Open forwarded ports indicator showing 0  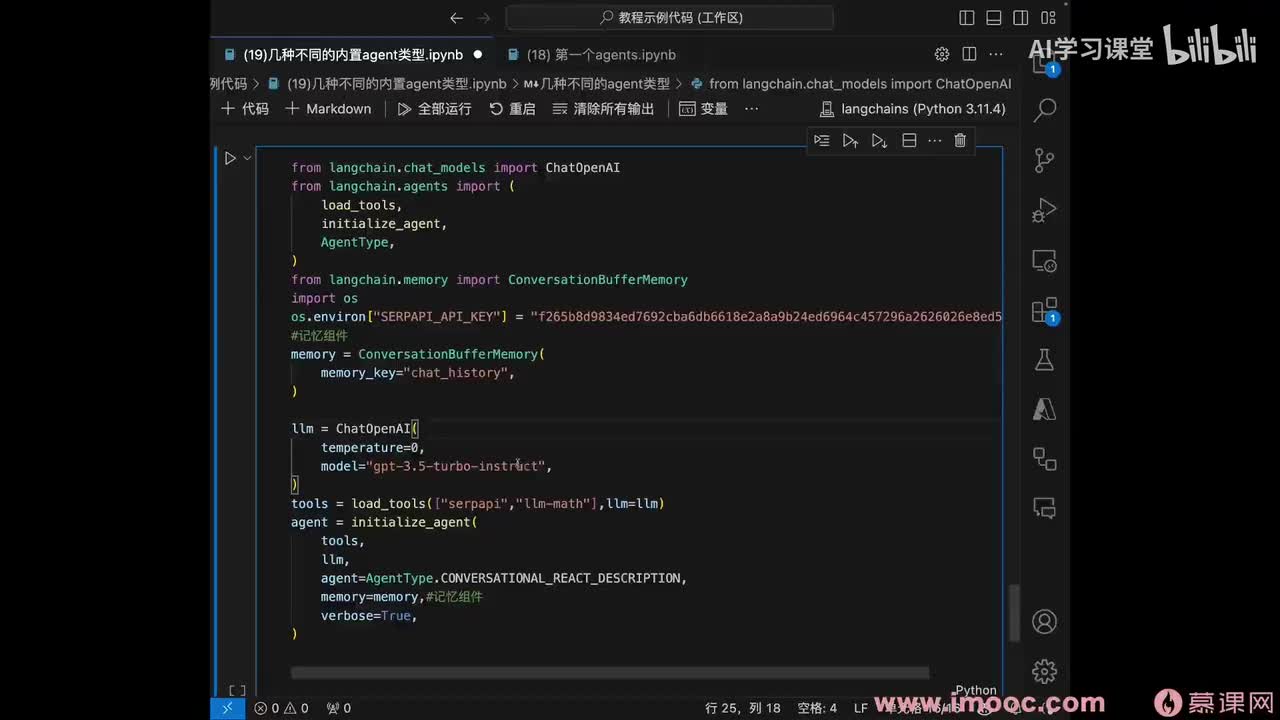(x=339, y=708)
